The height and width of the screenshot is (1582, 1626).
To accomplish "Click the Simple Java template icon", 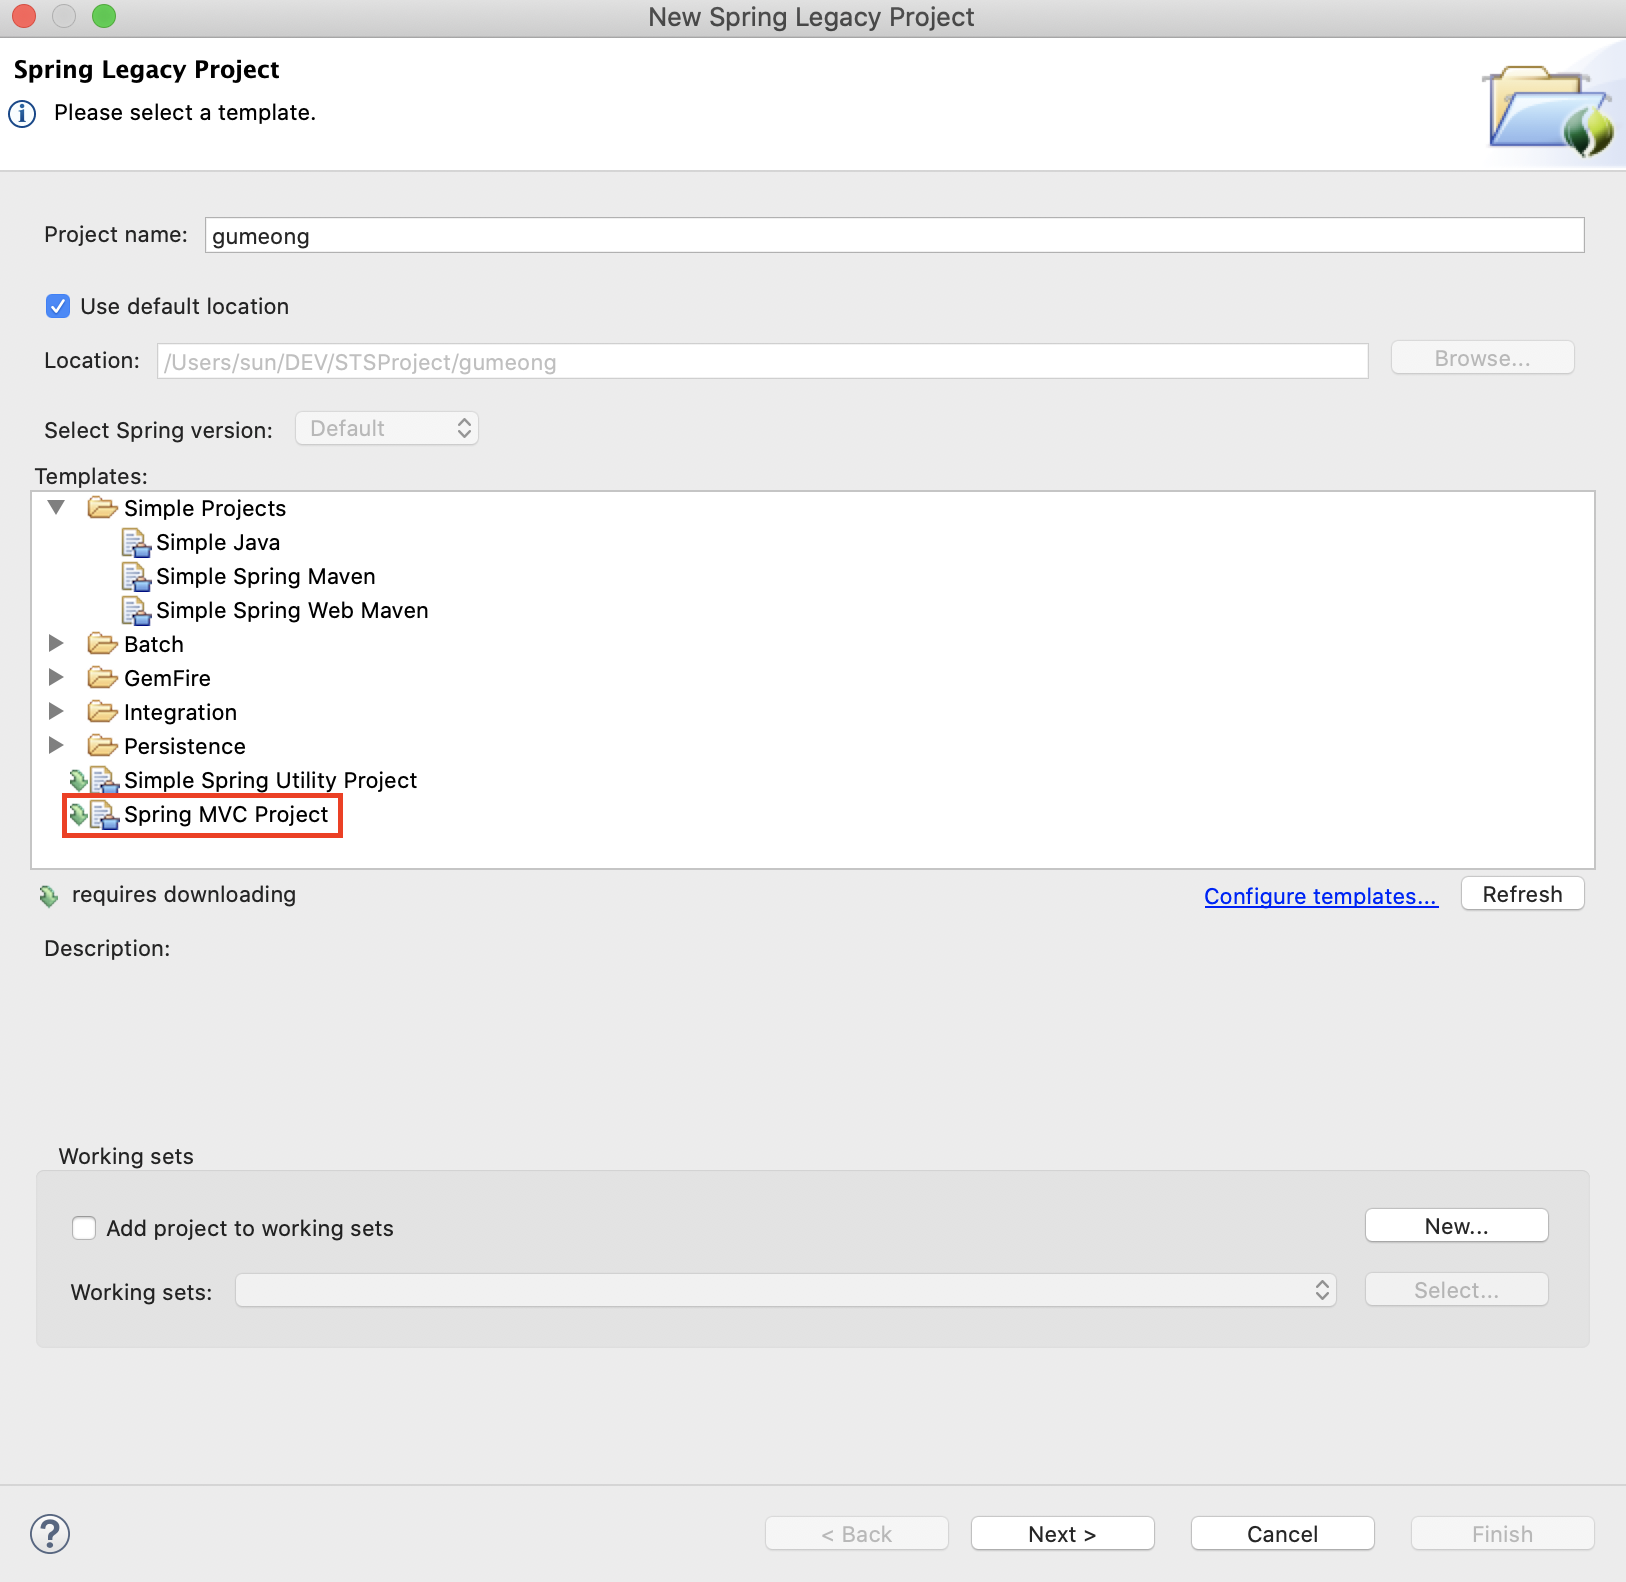I will pos(135,542).
